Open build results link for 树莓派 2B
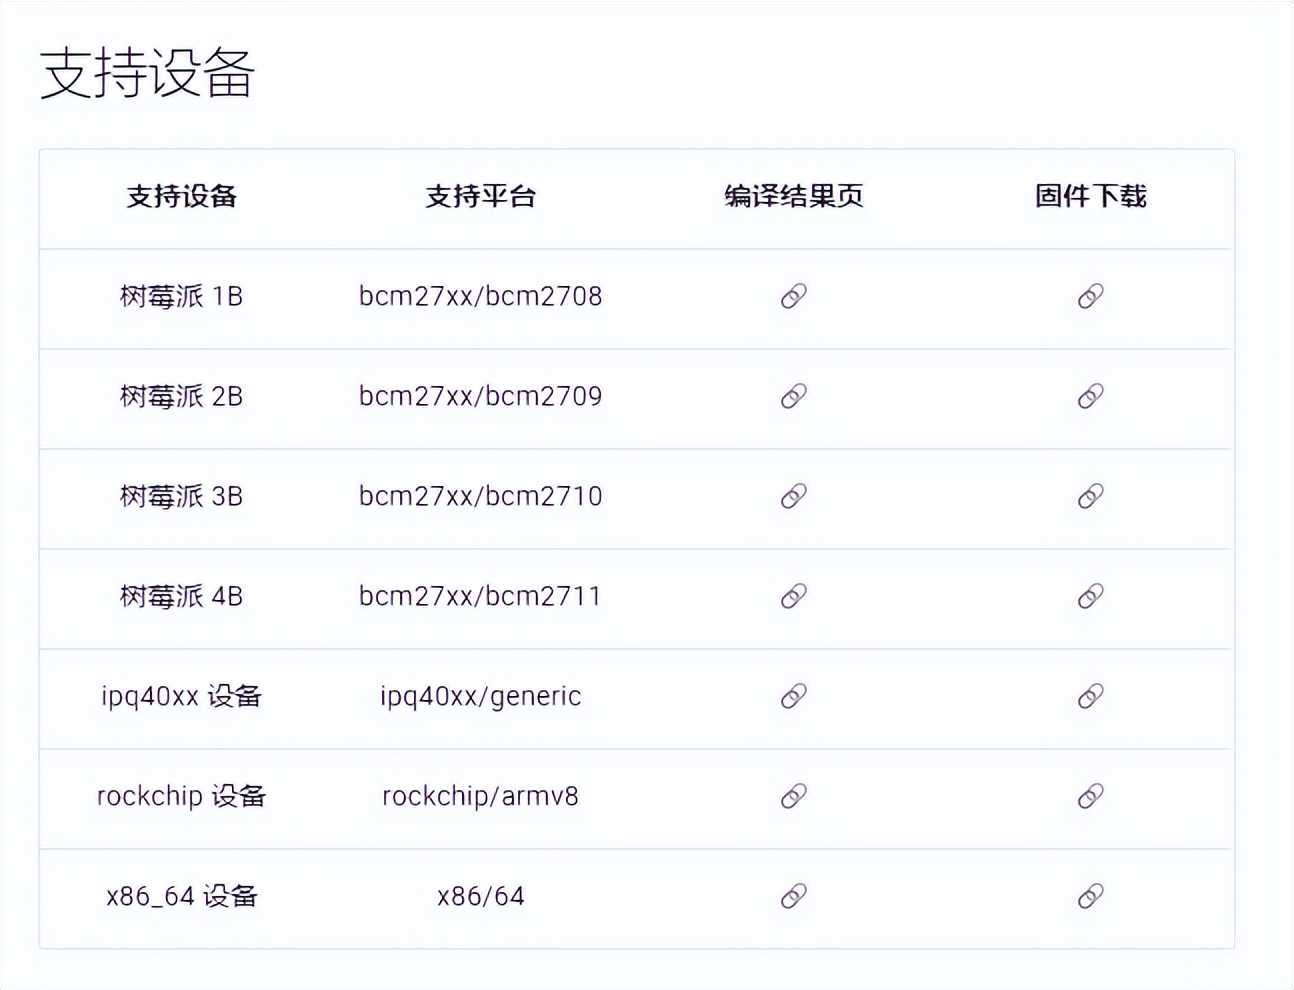 (794, 396)
